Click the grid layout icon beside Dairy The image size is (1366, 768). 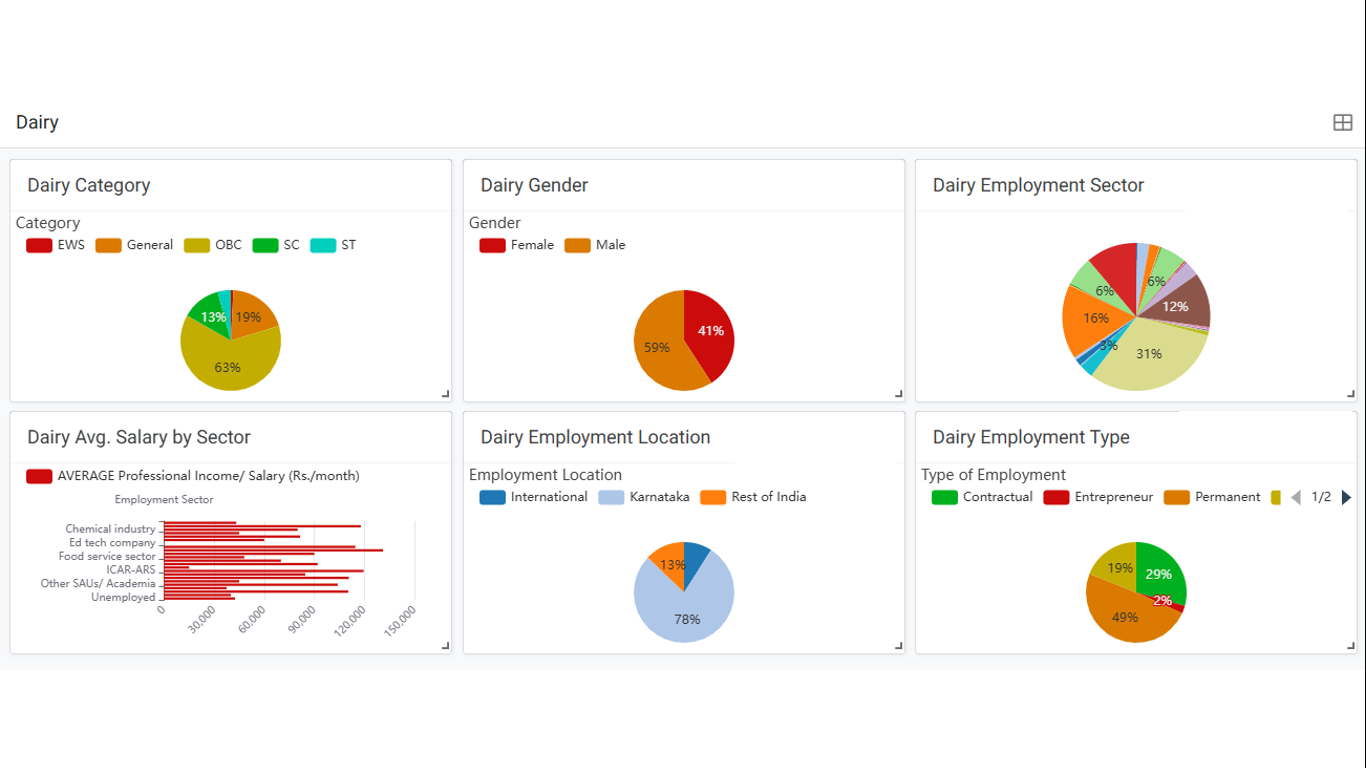1342,123
